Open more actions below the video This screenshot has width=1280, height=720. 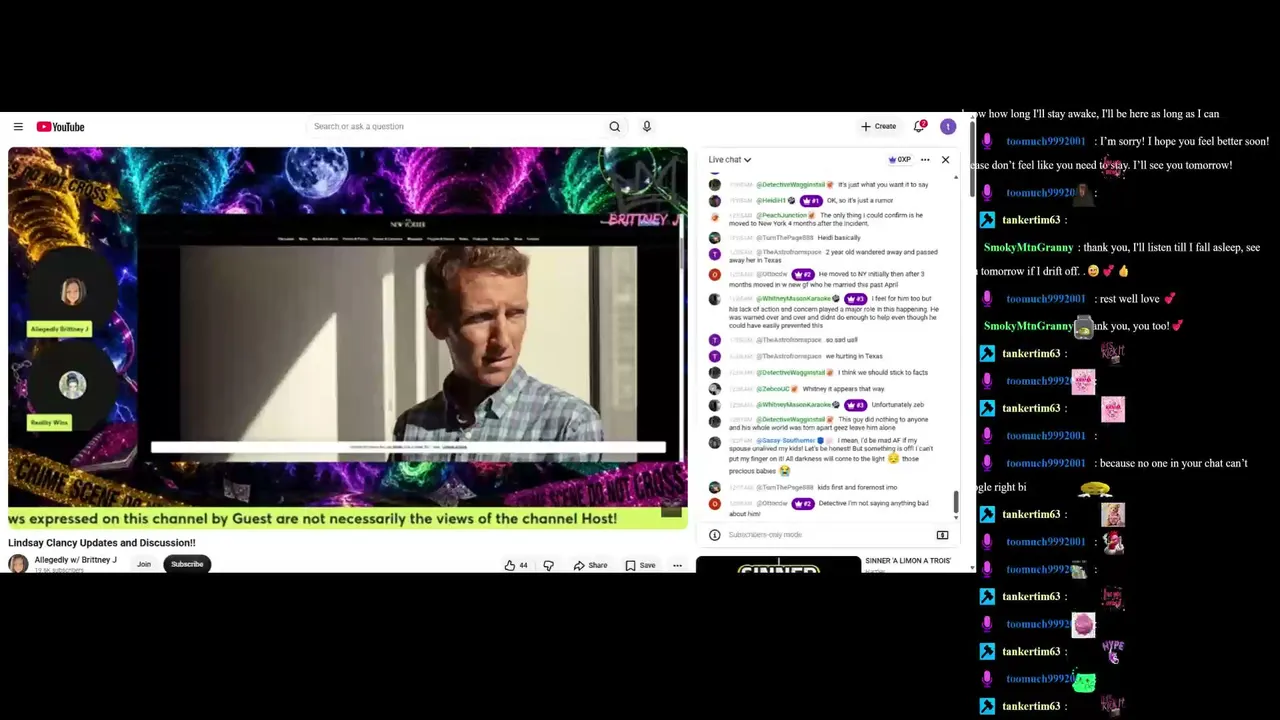(677, 565)
